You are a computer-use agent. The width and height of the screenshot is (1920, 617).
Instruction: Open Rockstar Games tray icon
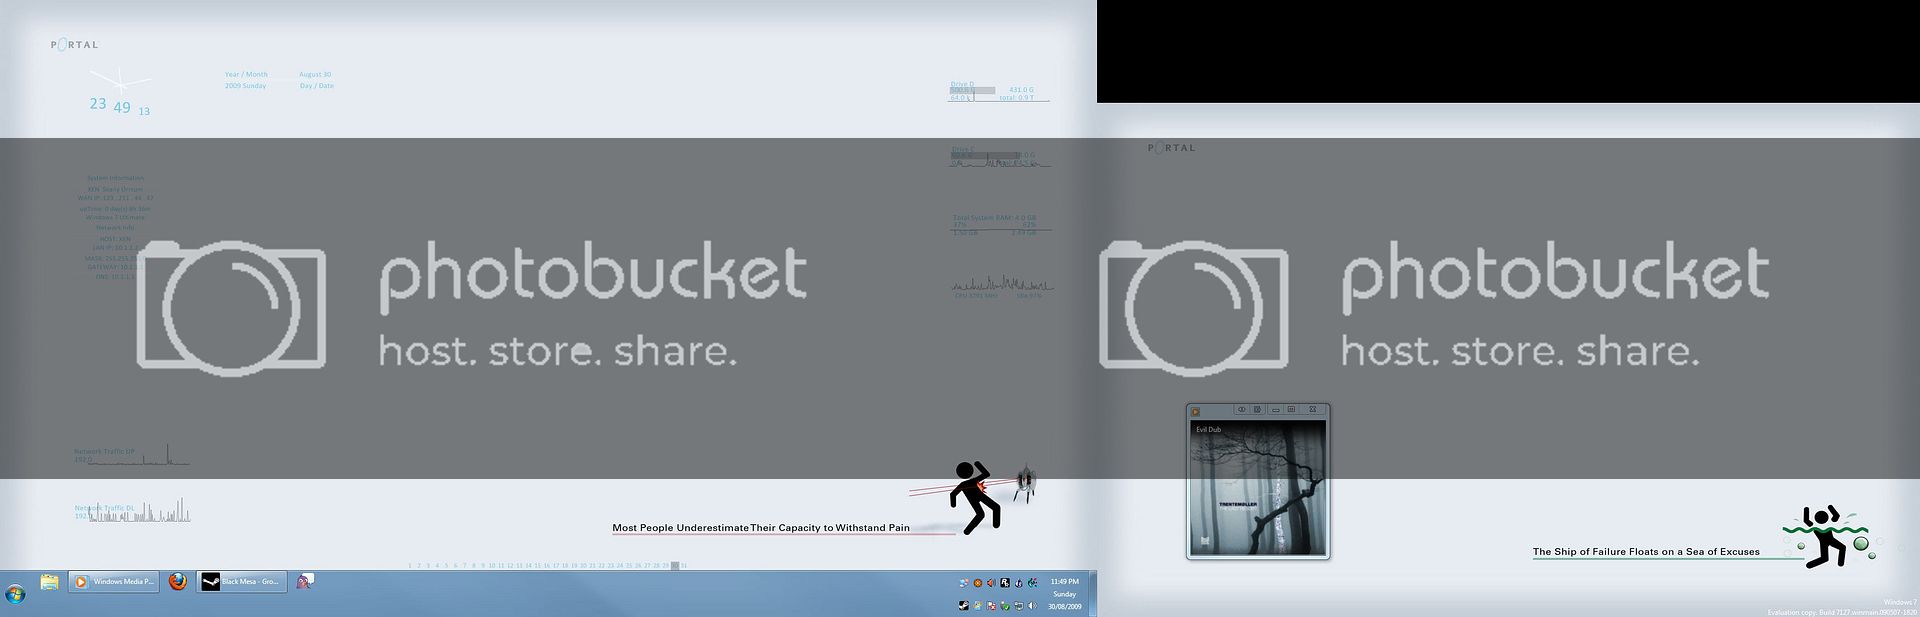pyautogui.click(x=1005, y=583)
